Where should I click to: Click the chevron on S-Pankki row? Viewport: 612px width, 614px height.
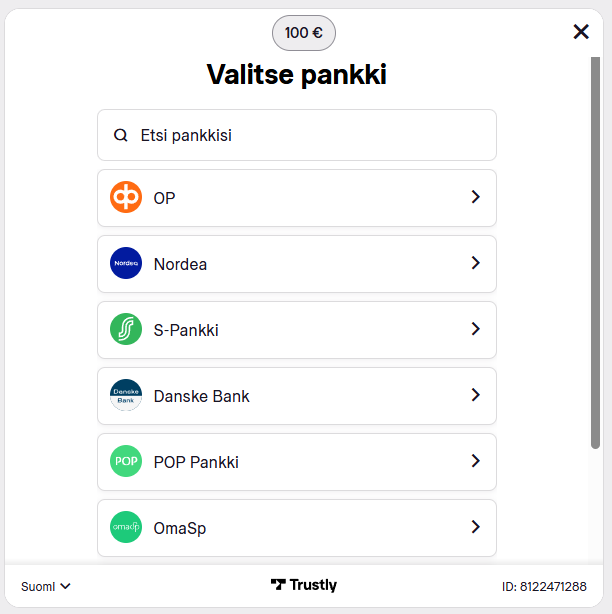pyautogui.click(x=476, y=329)
